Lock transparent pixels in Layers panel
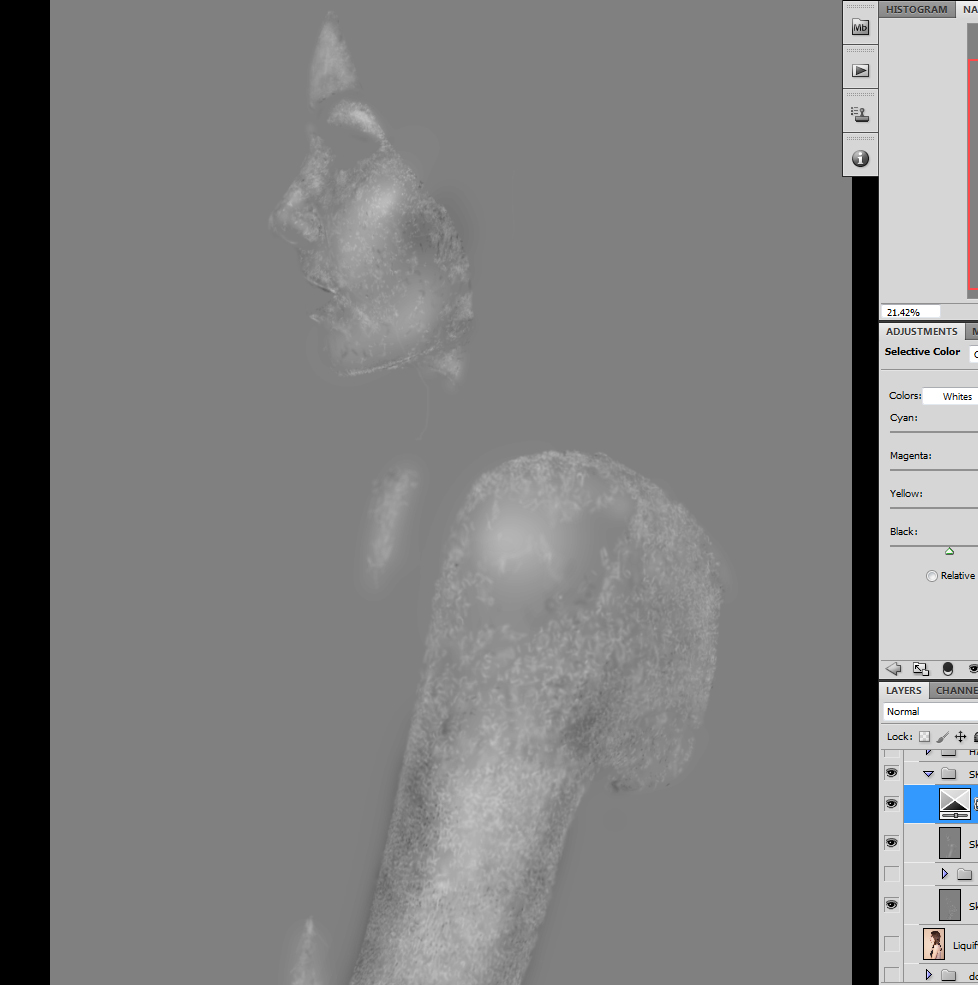Screen dimensions: 978x985 (x=925, y=737)
